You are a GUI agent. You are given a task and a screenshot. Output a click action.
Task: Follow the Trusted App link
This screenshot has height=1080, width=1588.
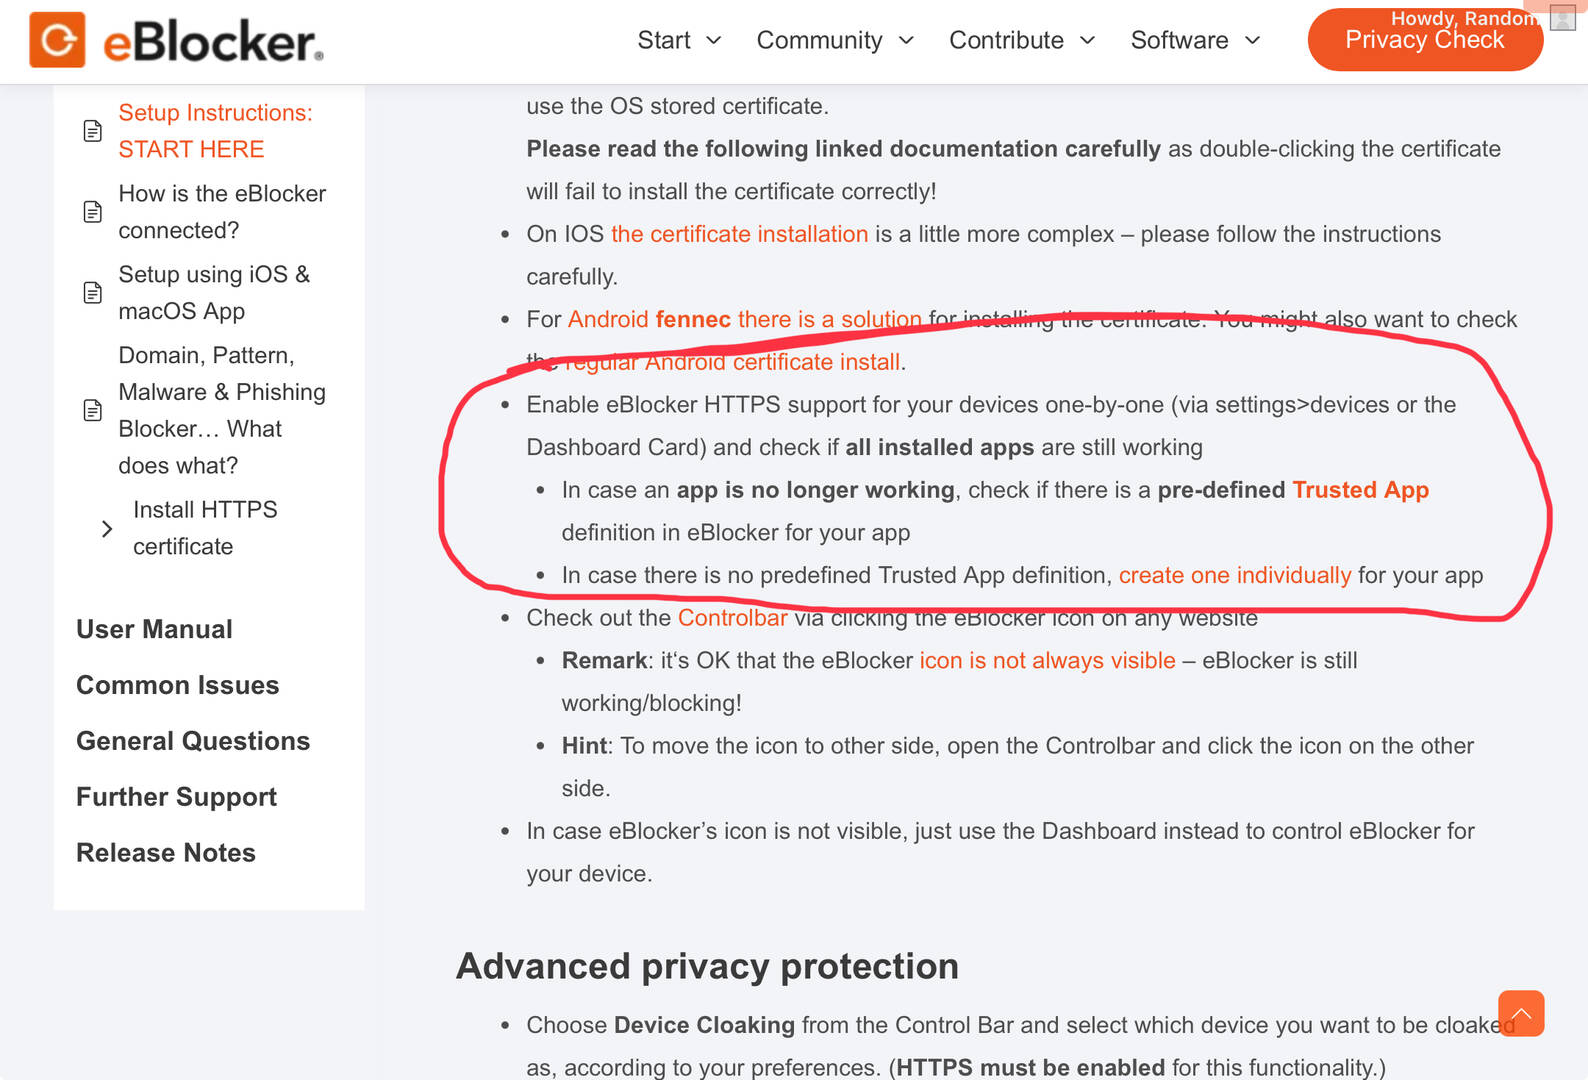point(1360,490)
